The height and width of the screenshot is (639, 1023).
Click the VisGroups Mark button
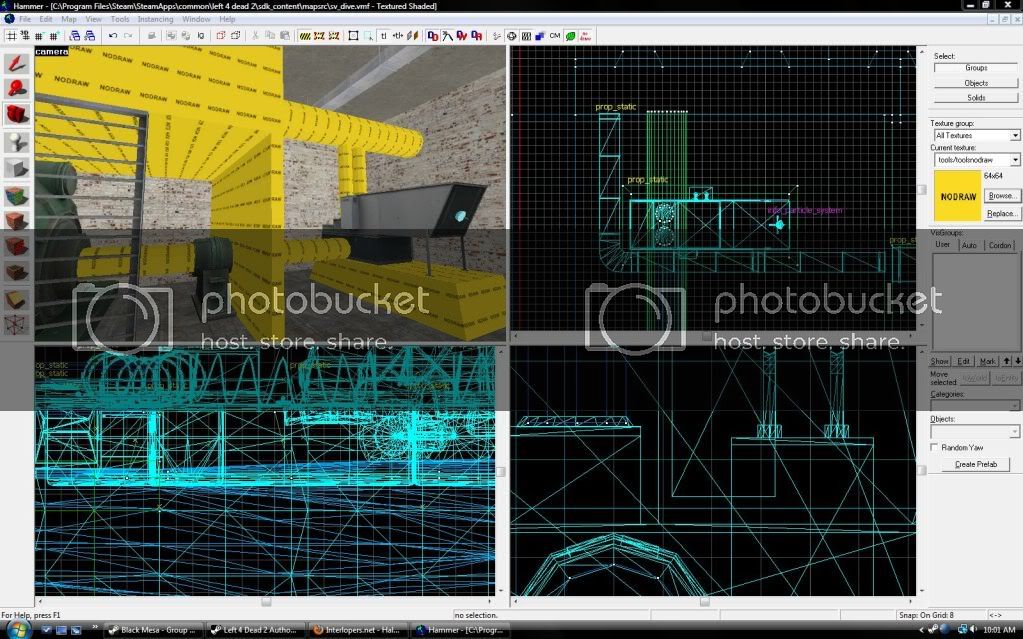click(x=988, y=361)
